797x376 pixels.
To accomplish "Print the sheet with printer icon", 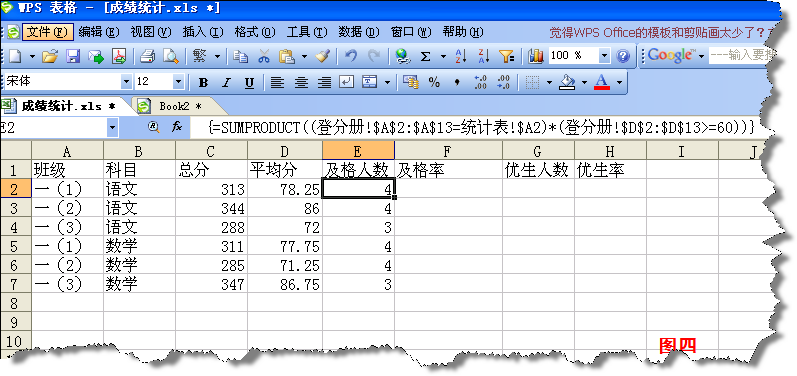I will coord(147,56).
